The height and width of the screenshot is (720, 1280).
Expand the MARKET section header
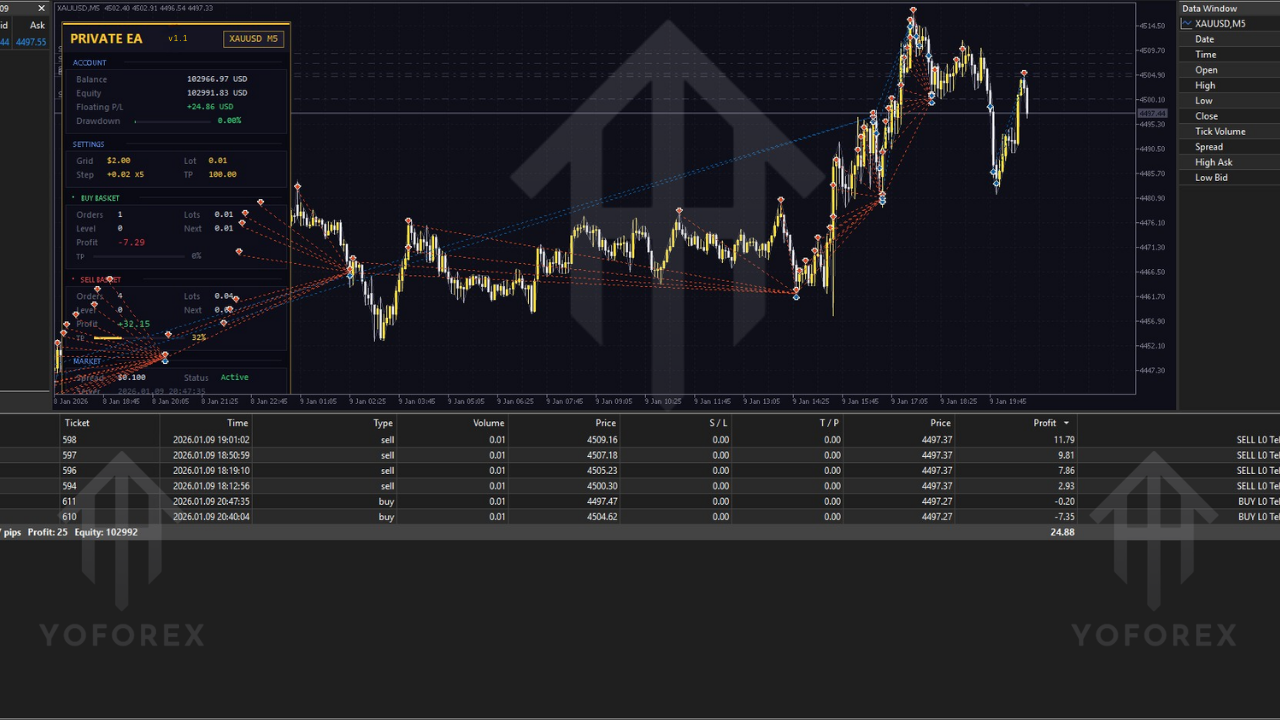[x=87, y=361]
